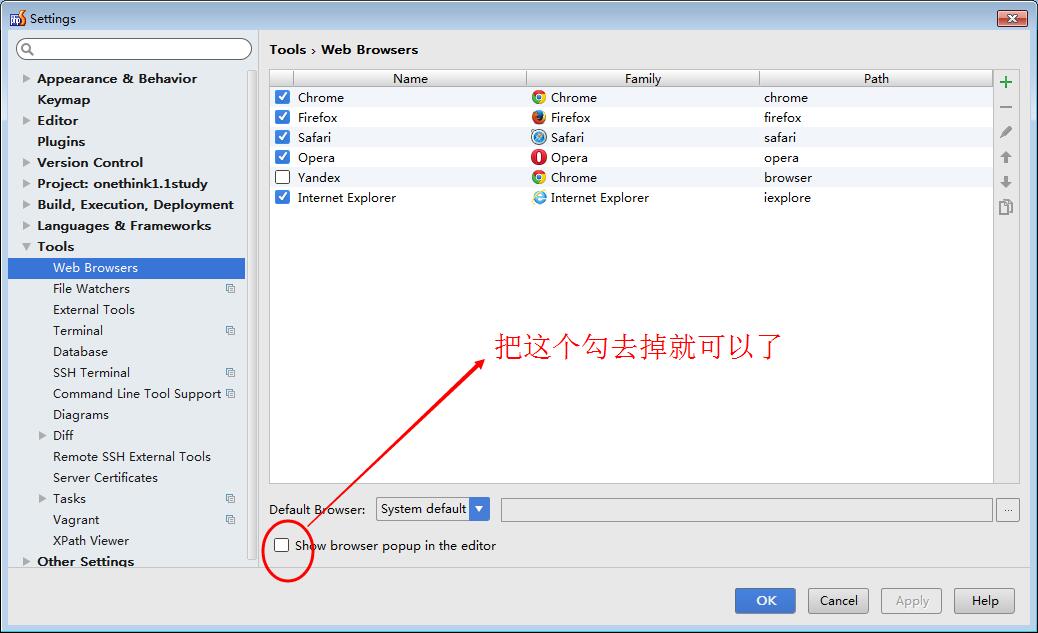Click the move up arrow icon
Image resolution: width=1038 pixels, height=633 pixels.
(1006, 157)
